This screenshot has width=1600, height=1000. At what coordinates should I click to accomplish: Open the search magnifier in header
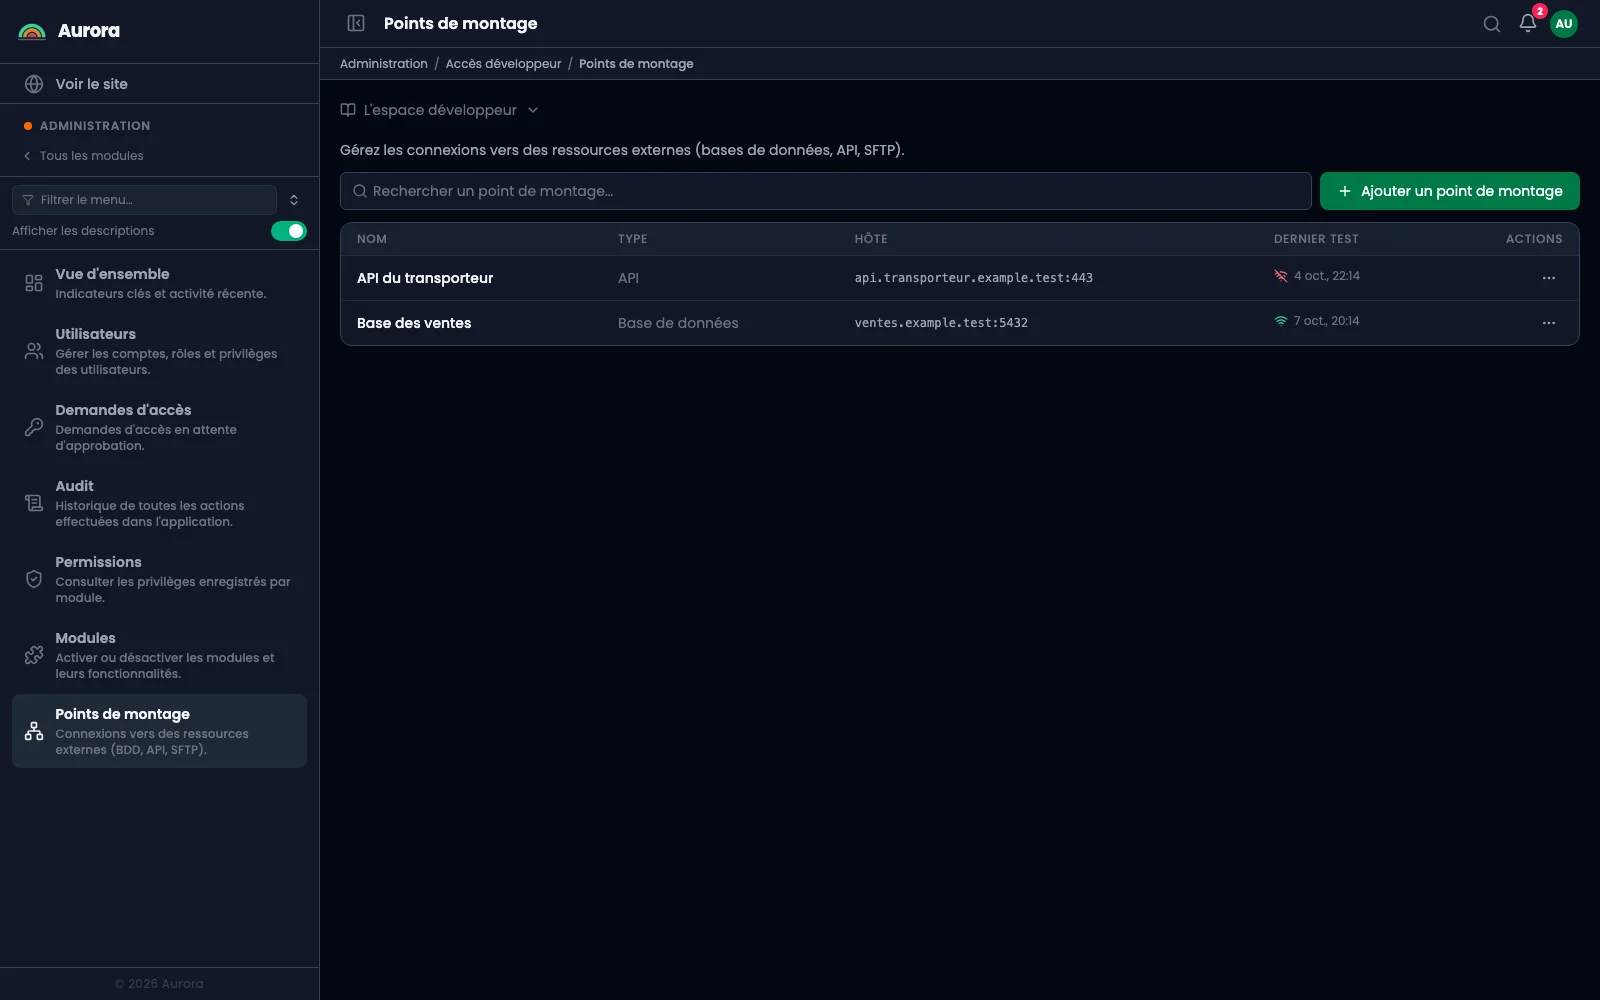(x=1491, y=24)
